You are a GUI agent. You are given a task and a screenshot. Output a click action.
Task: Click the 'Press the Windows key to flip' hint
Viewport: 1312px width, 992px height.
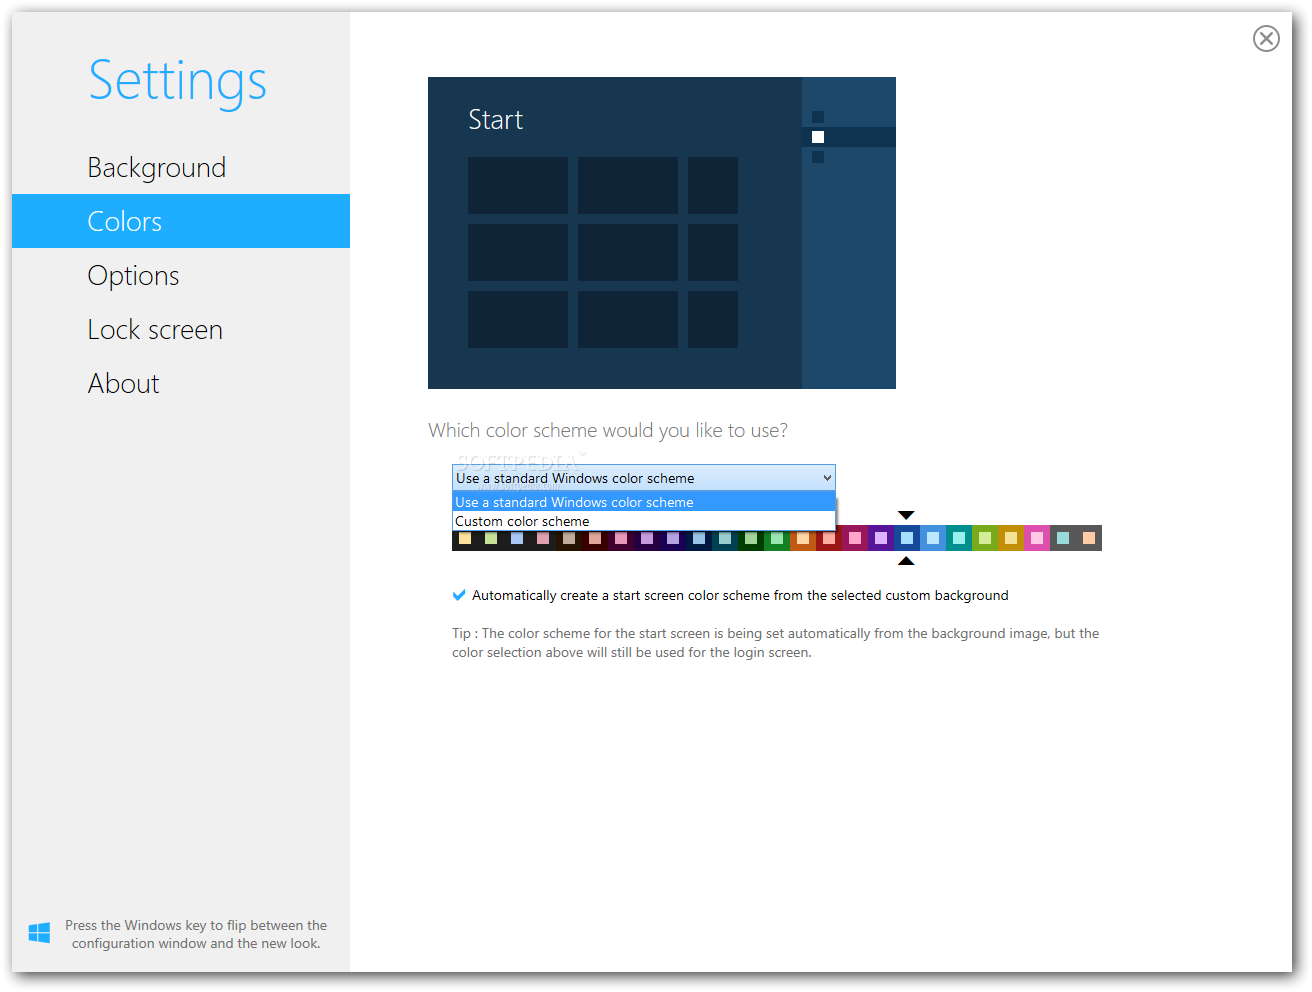tap(196, 934)
